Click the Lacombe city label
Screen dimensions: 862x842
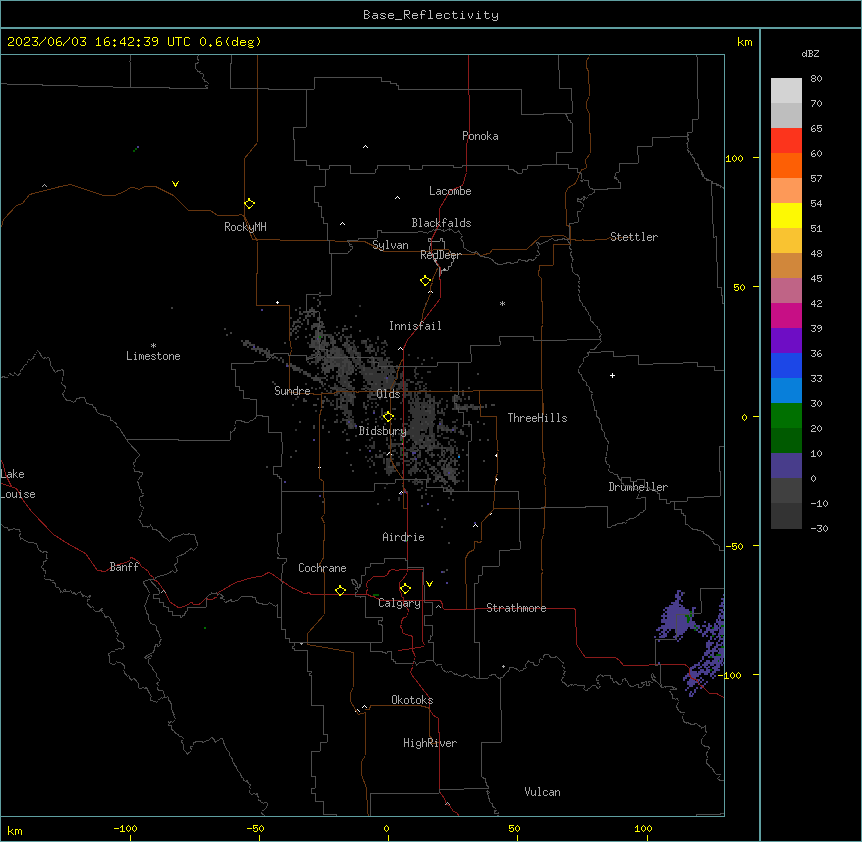(450, 191)
